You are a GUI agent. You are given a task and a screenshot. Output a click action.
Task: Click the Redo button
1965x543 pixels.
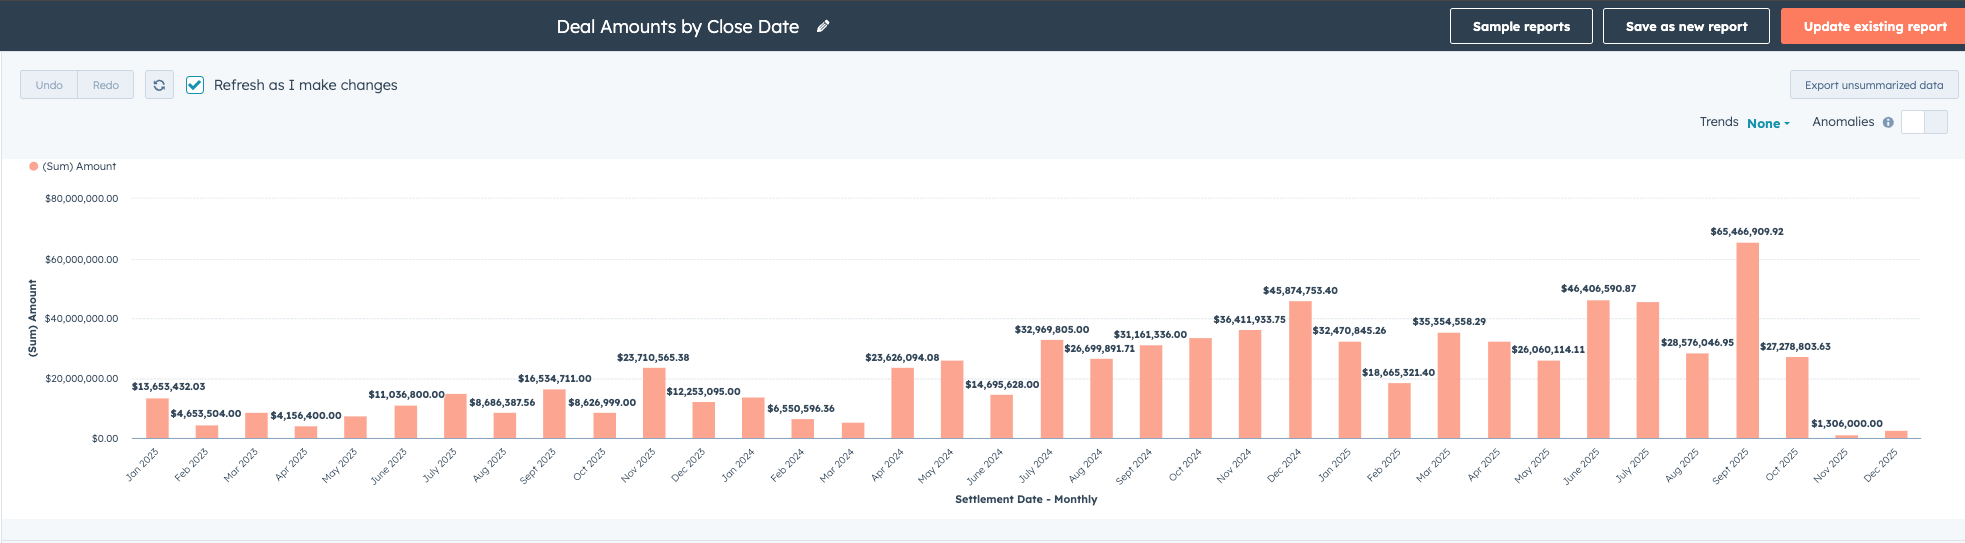[106, 85]
